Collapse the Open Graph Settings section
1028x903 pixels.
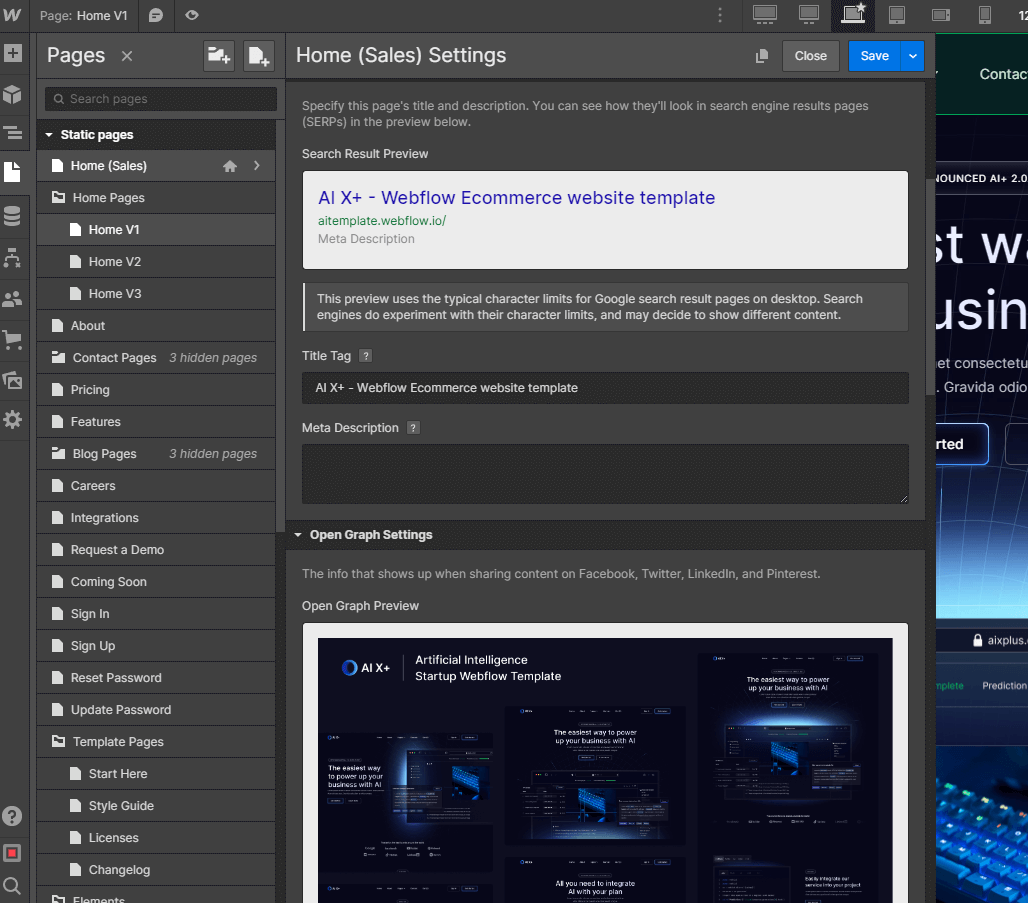[x=297, y=535]
